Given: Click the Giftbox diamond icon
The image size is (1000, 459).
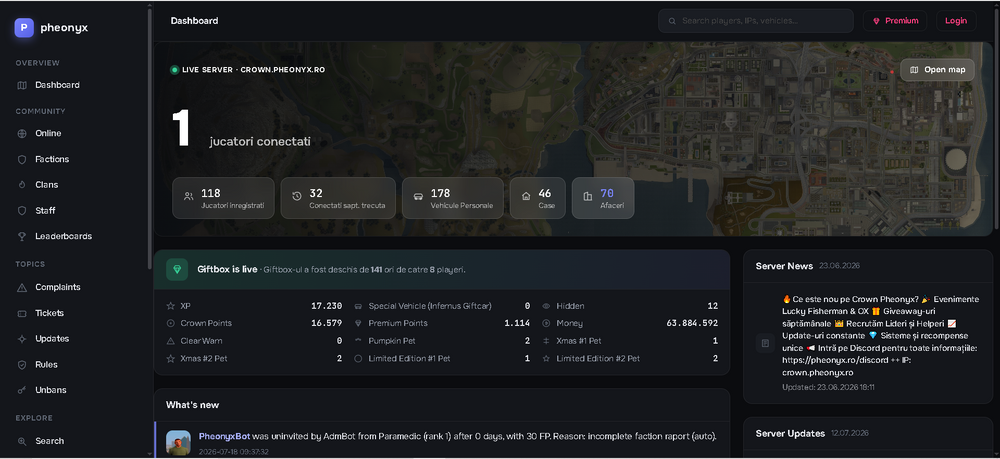Looking at the screenshot, I should pyautogui.click(x=177, y=270).
